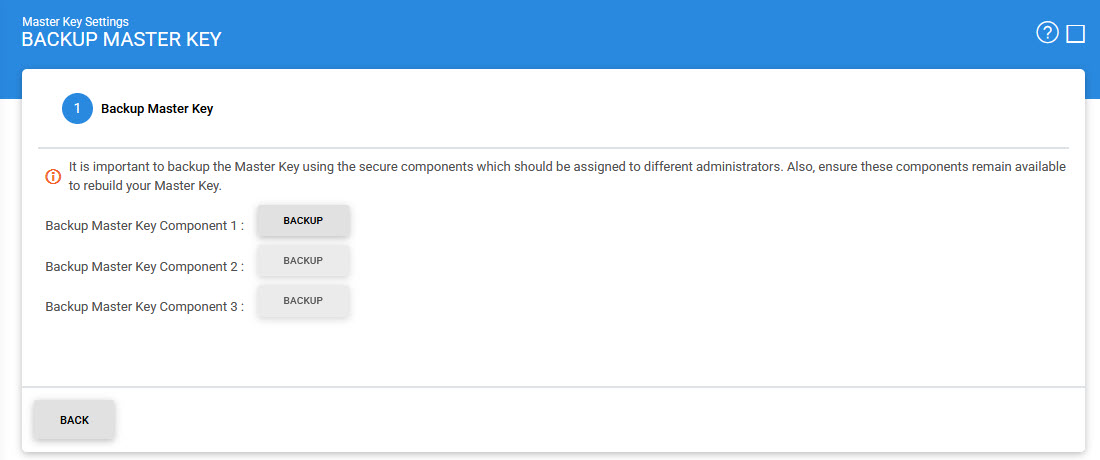Image resolution: width=1100 pixels, height=460 pixels.
Task: Click the empty footer area beside Back
Action: click(600, 420)
